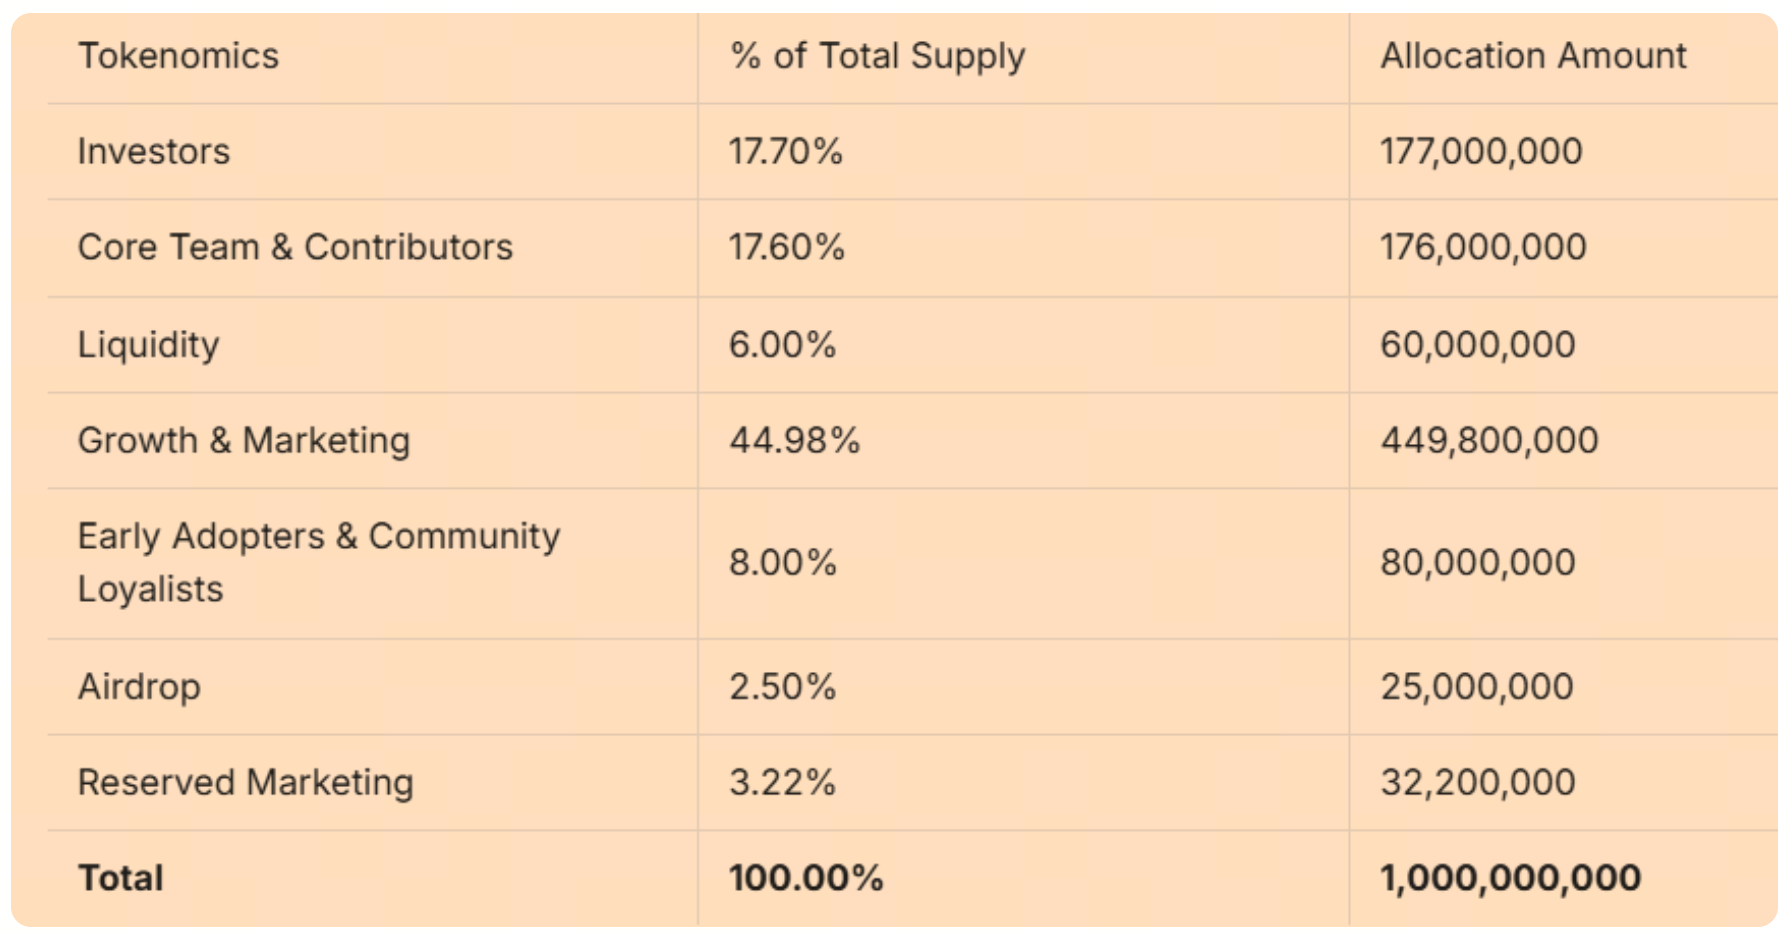This screenshot has width=1790, height=934.
Task: Select the Liquidity row label
Action: 148,344
